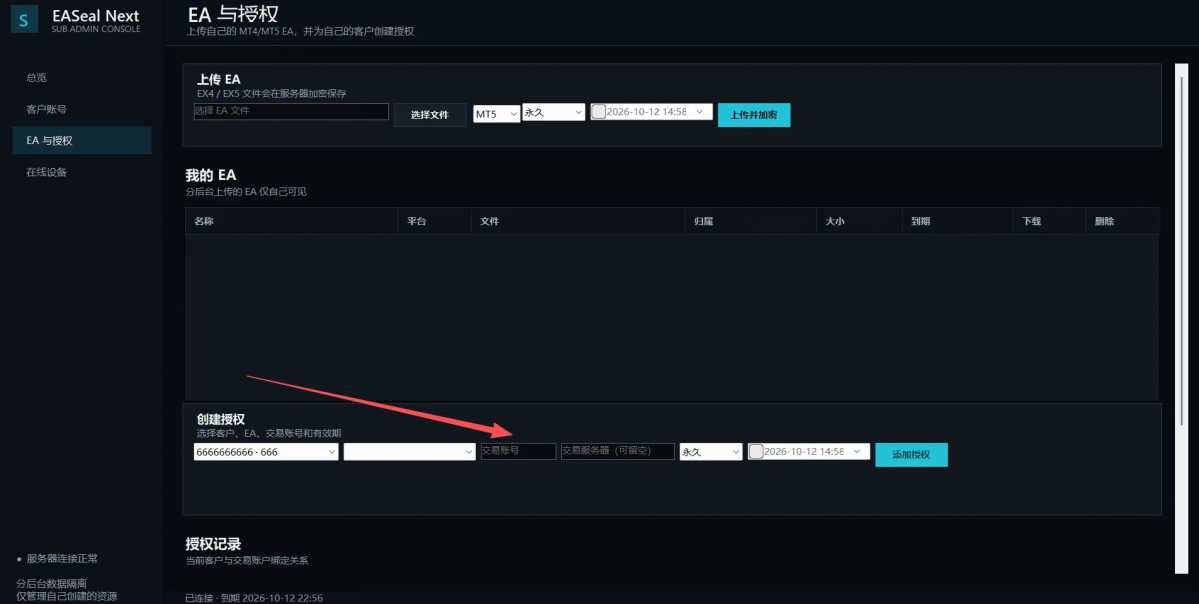Expand the 永久 dropdown in upload section
This screenshot has width=1199, height=604.
tap(554, 112)
